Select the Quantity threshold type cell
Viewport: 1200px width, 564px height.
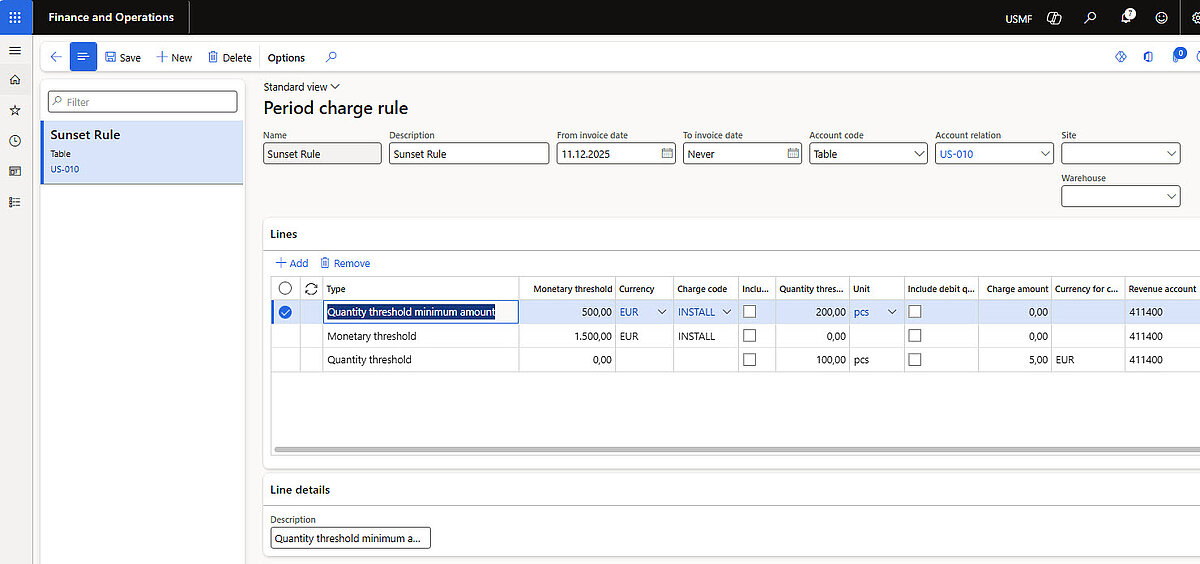[x=420, y=359]
